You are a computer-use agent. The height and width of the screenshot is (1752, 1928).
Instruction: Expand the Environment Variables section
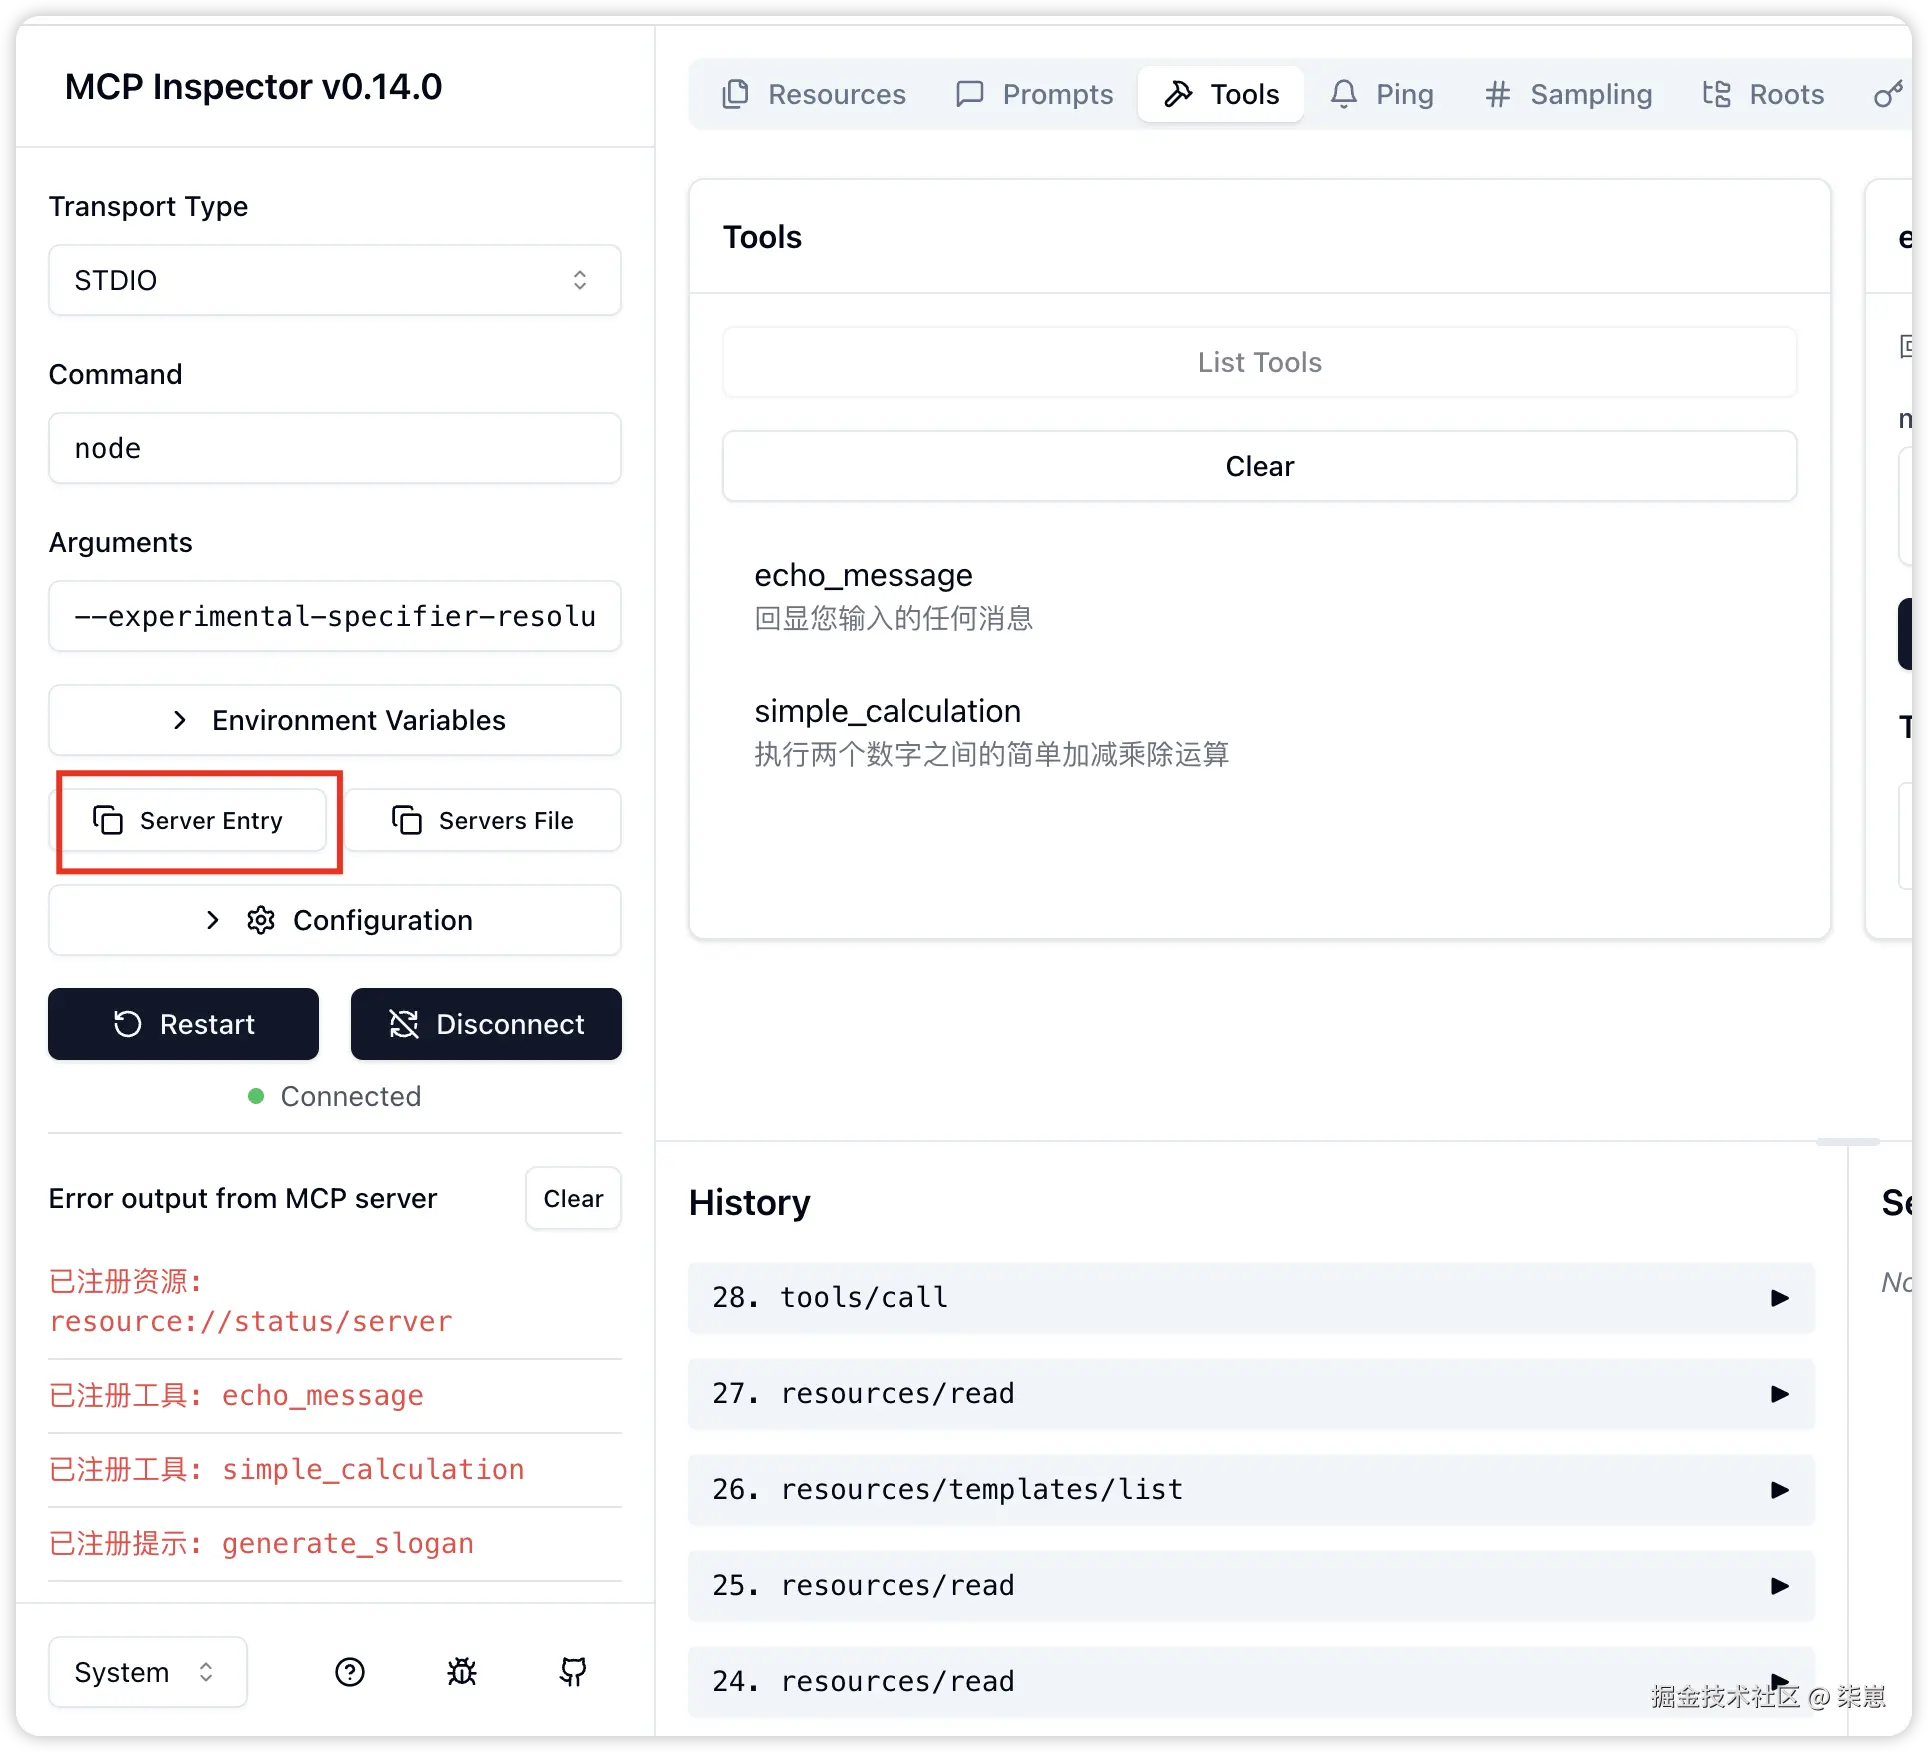coord(335,720)
